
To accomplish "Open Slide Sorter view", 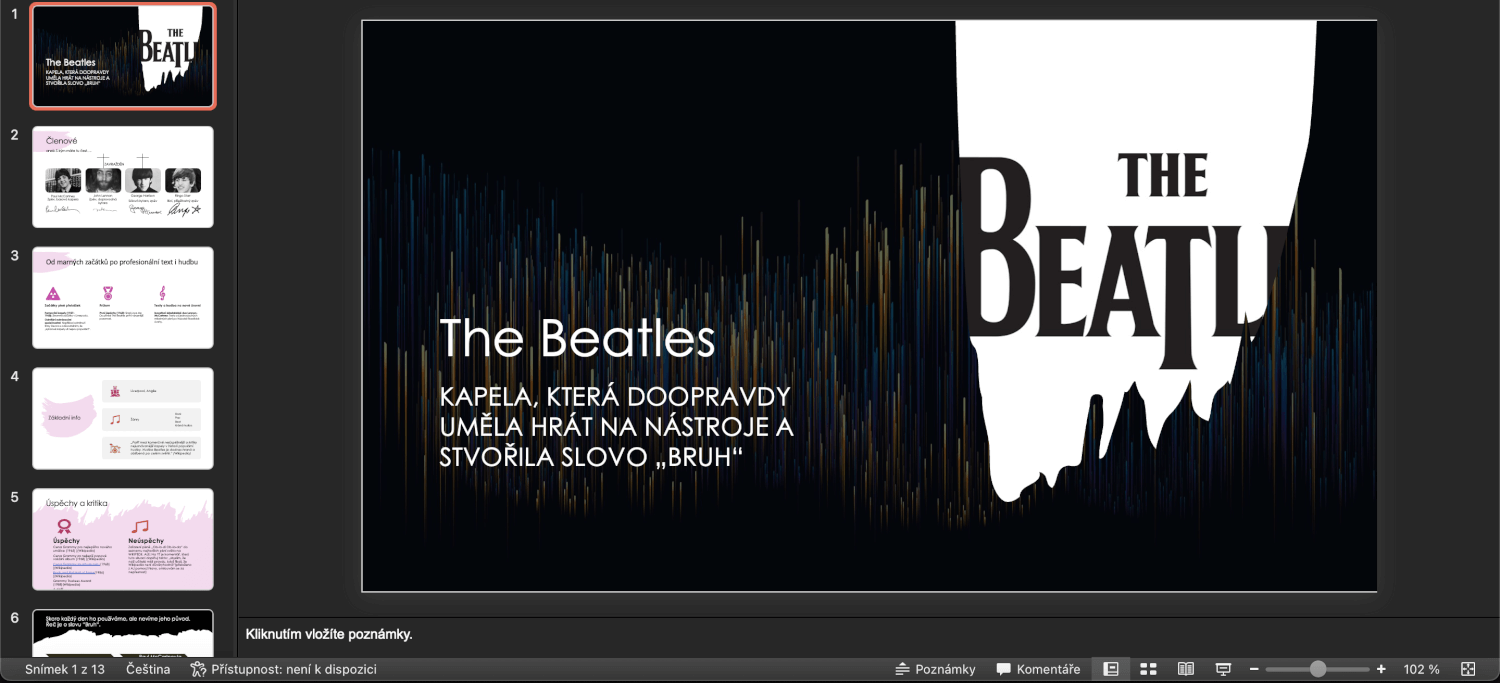I will point(1148,669).
